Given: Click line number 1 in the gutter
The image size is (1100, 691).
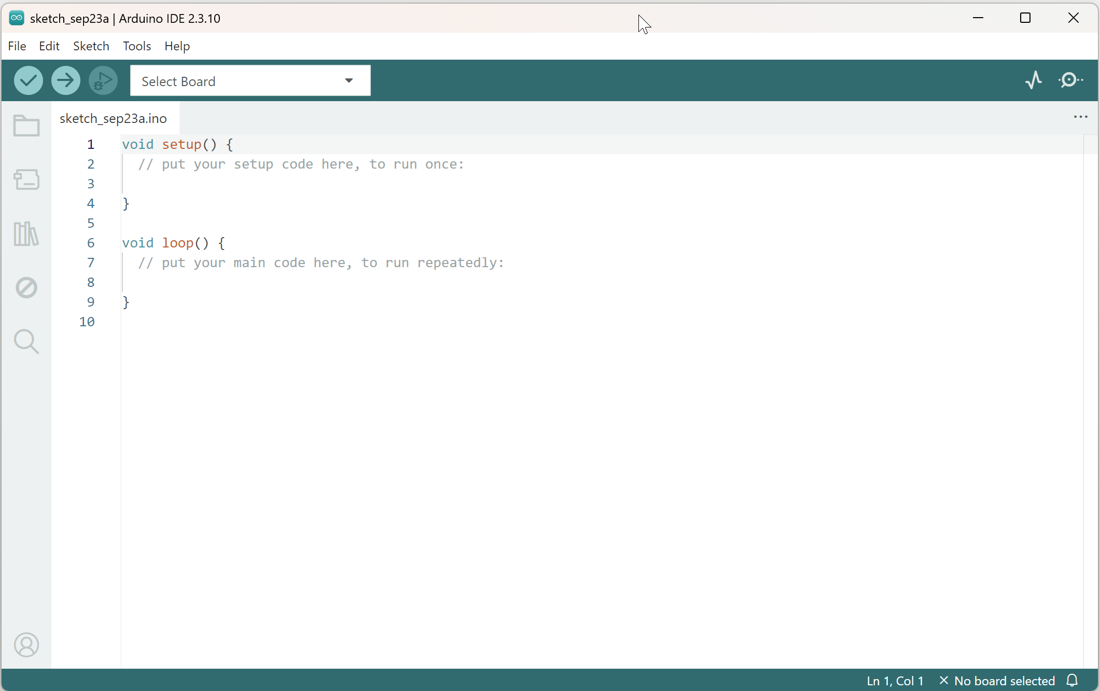Looking at the screenshot, I should [x=90, y=145].
